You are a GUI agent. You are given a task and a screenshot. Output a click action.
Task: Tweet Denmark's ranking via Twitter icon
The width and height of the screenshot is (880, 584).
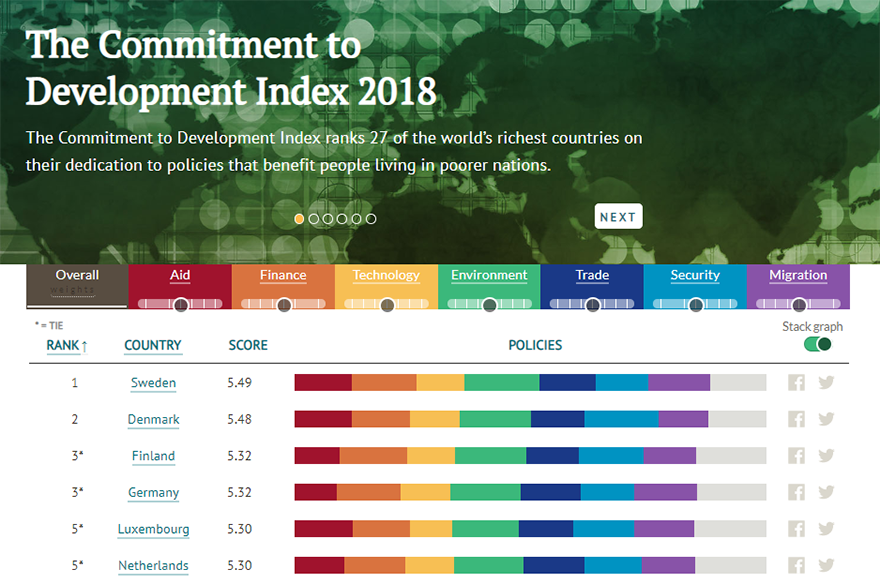pos(826,419)
